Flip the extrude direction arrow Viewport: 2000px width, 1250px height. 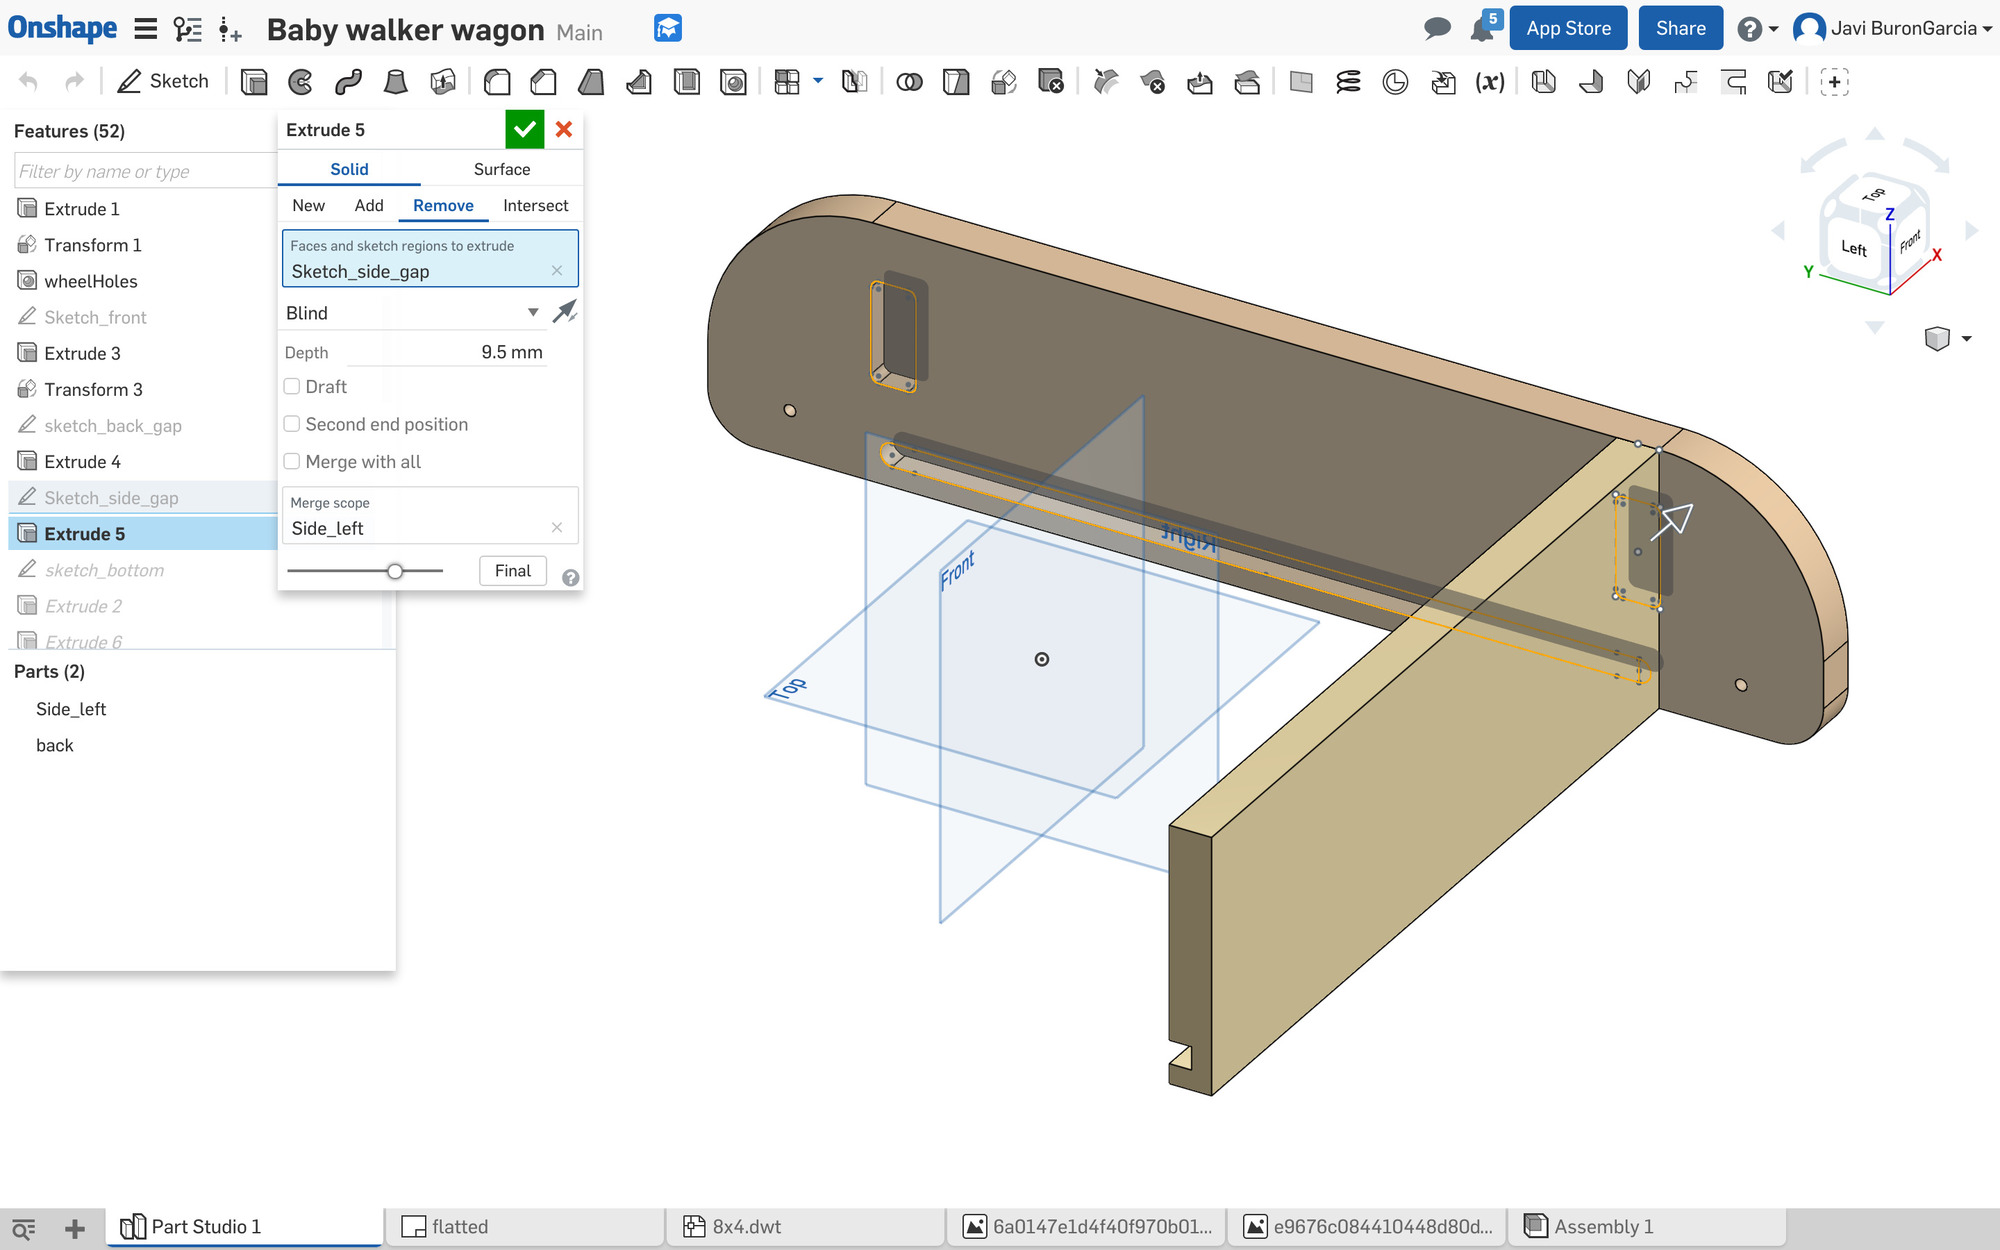(565, 312)
